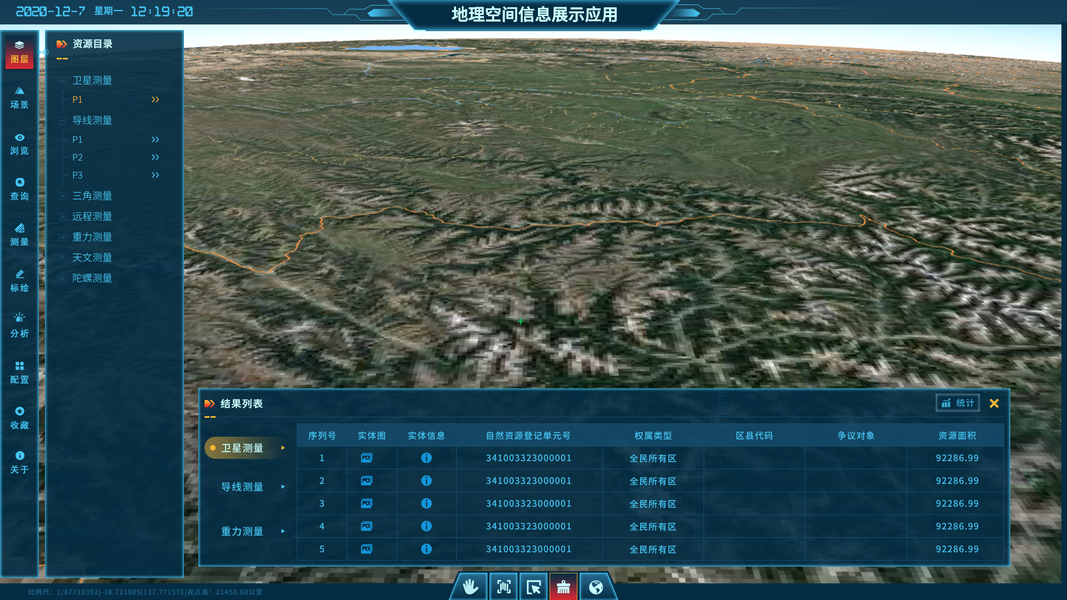The width and height of the screenshot is (1067, 600).
Task: View entity image for row 5
Action: pyautogui.click(x=366, y=549)
